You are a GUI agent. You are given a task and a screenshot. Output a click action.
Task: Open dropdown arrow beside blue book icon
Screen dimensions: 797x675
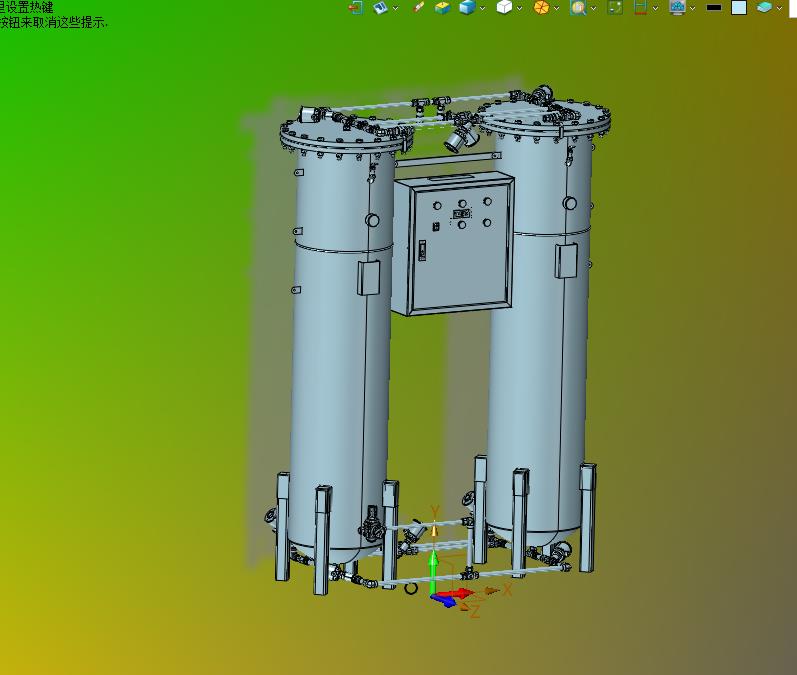(395, 8)
